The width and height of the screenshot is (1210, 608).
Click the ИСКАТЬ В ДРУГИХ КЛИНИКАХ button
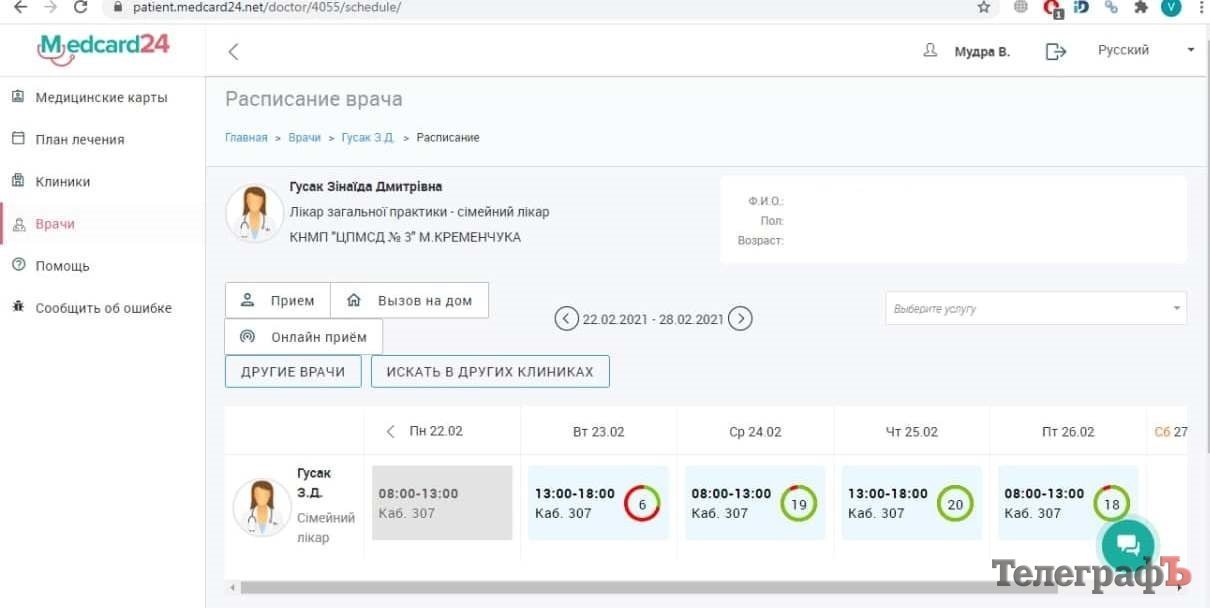[490, 372]
